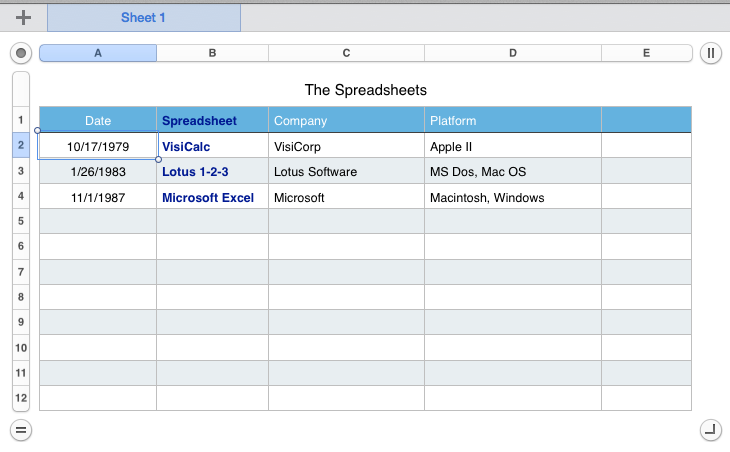Switch to the Sheet 1 tab
This screenshot has height=452, width=730.
(x=144, y=18)
